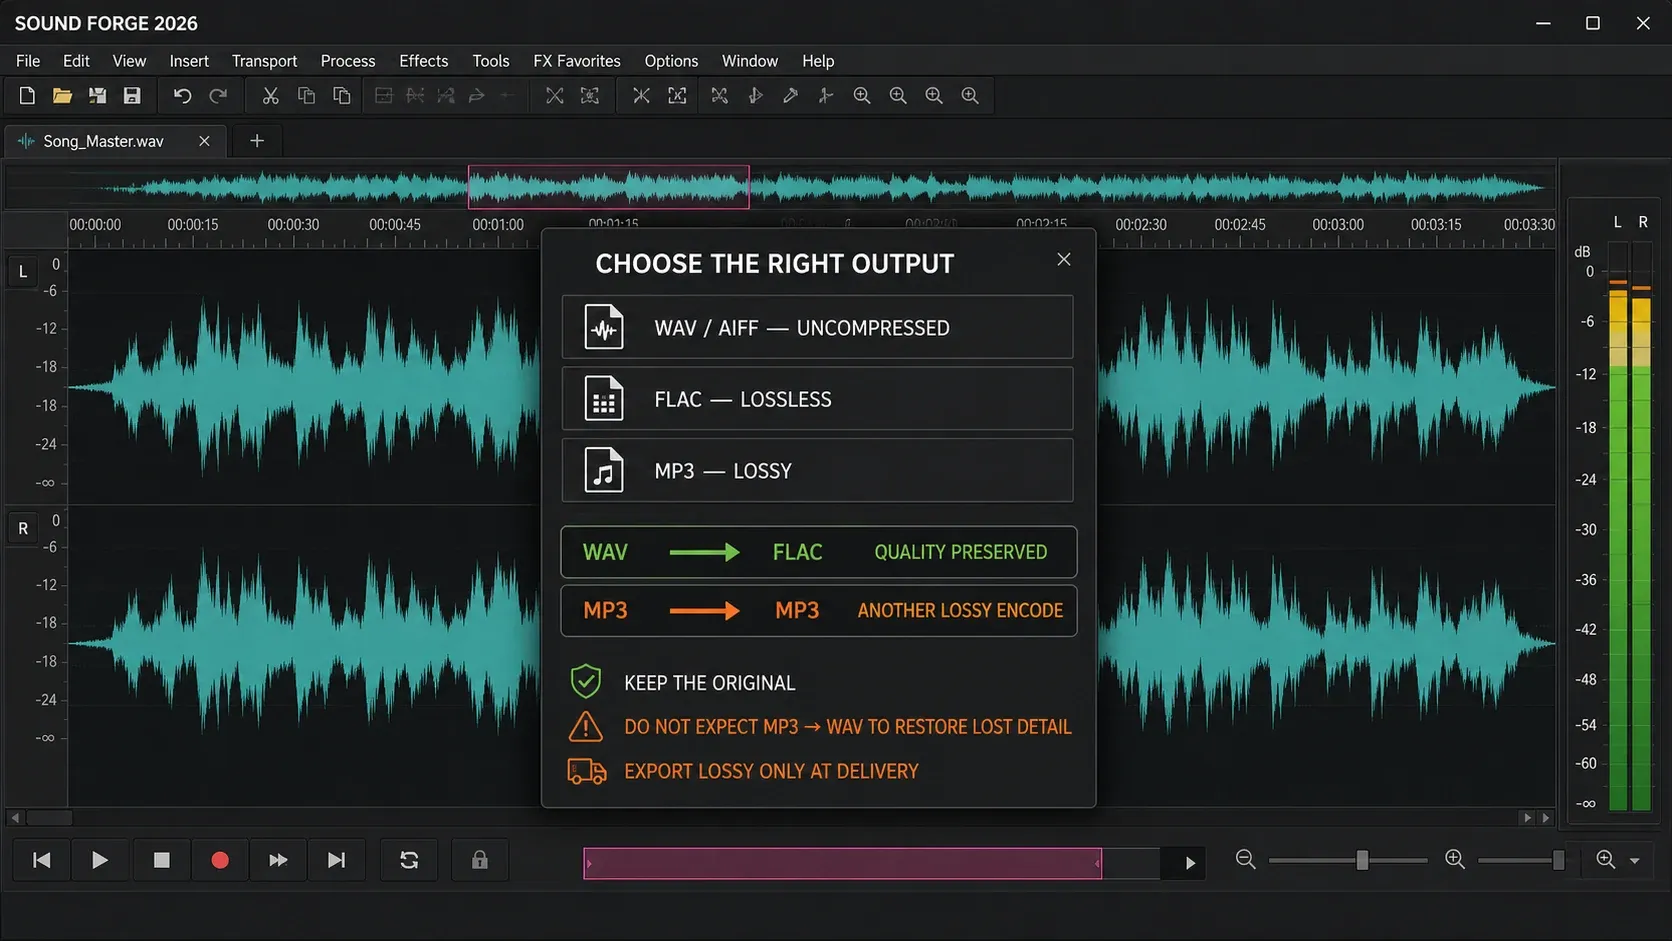
Task: Click the play arrow next to the pink range bar
Action: pyautogui.click(x=1190, y=863)
